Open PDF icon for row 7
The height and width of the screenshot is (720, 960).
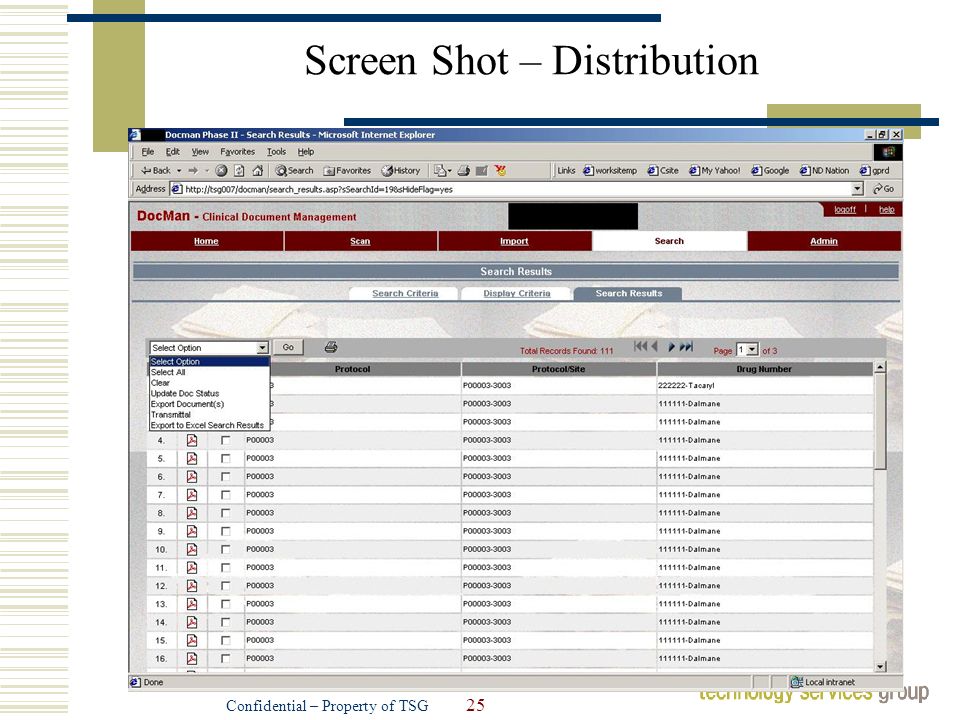[192, 495]
